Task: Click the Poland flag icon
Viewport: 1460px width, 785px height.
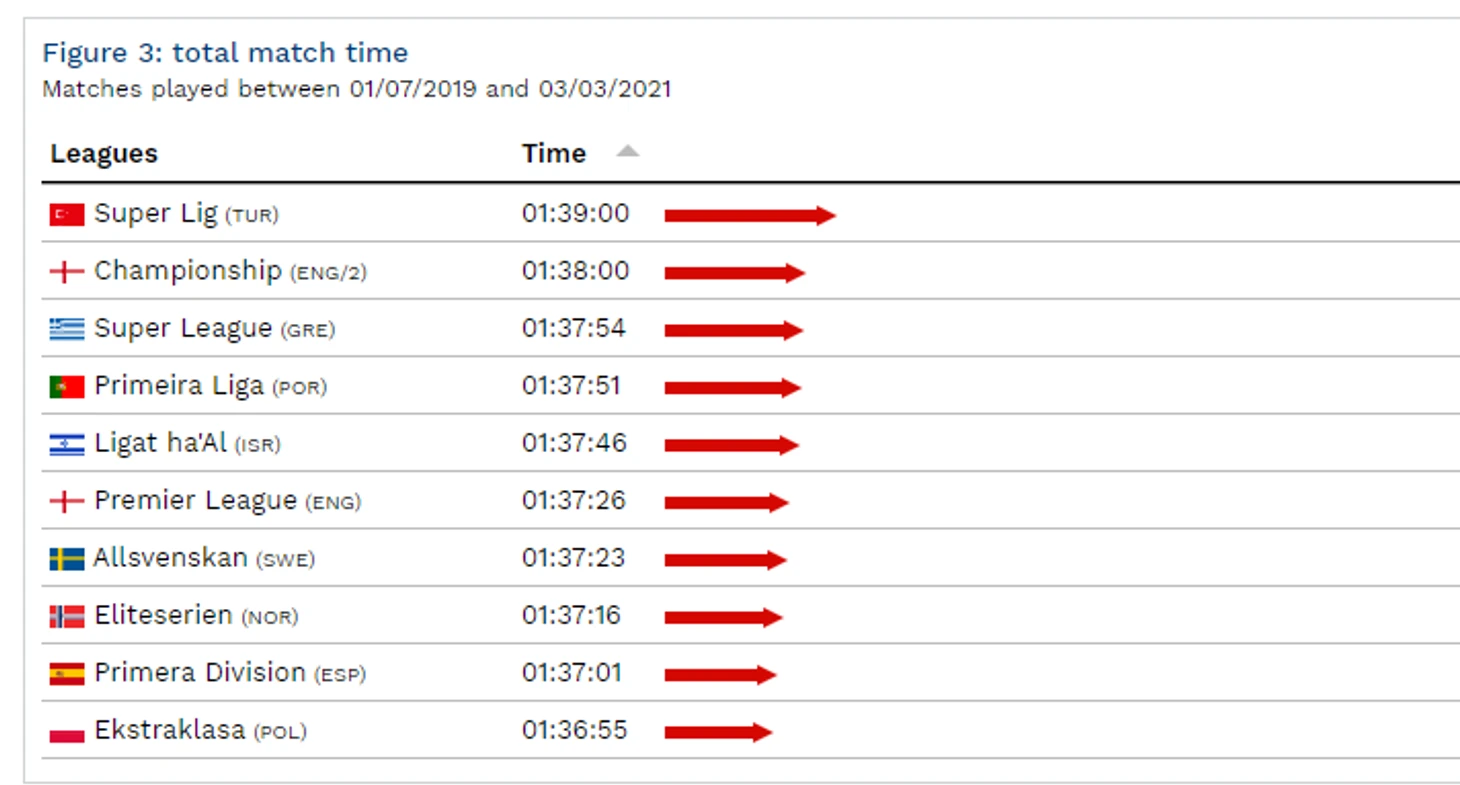Action: click(67, 732)
